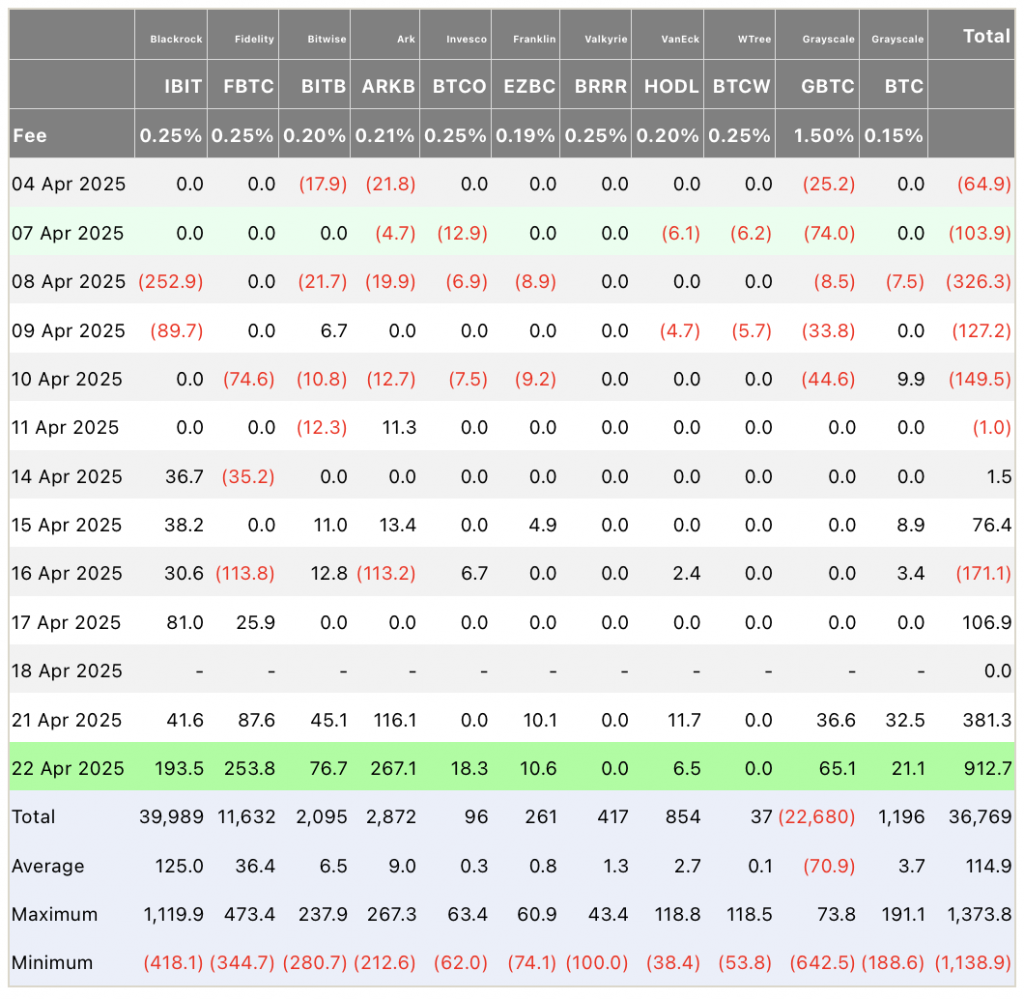
Task: Select the highlighted 22 Apr 2025 row date
Action: tap(68, 768)
